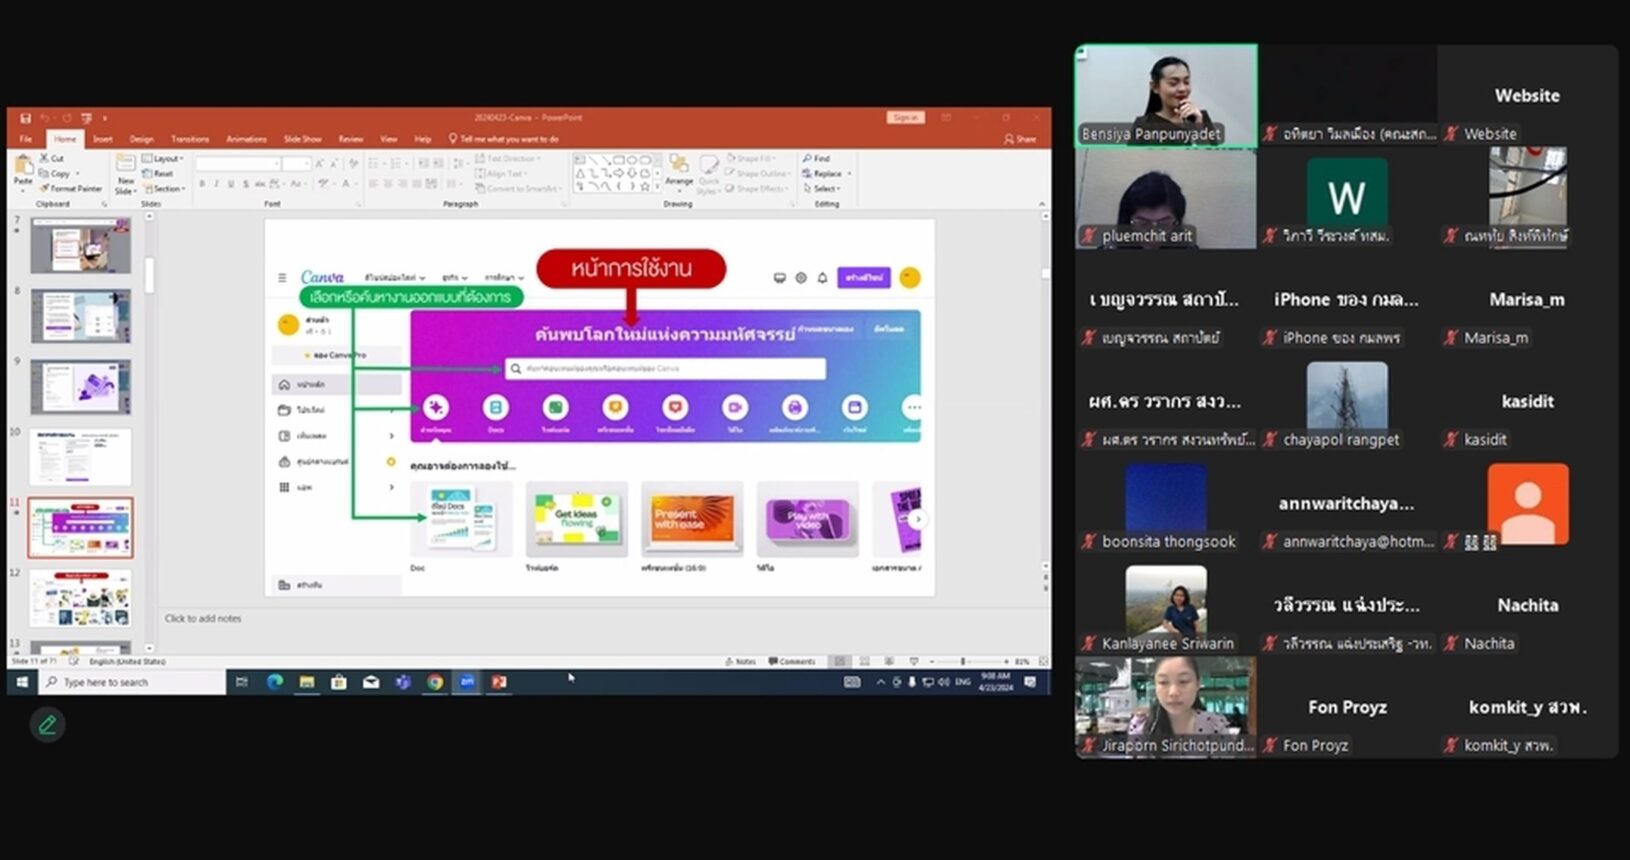
Task: Toggle the Comments pane from status bar
Action: tap(792, 661)
